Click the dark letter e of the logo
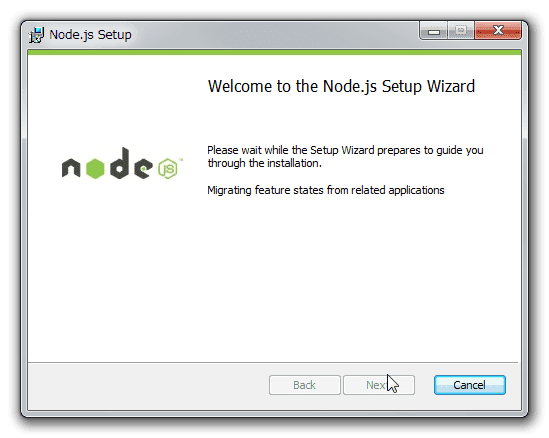 pos(144,168)
